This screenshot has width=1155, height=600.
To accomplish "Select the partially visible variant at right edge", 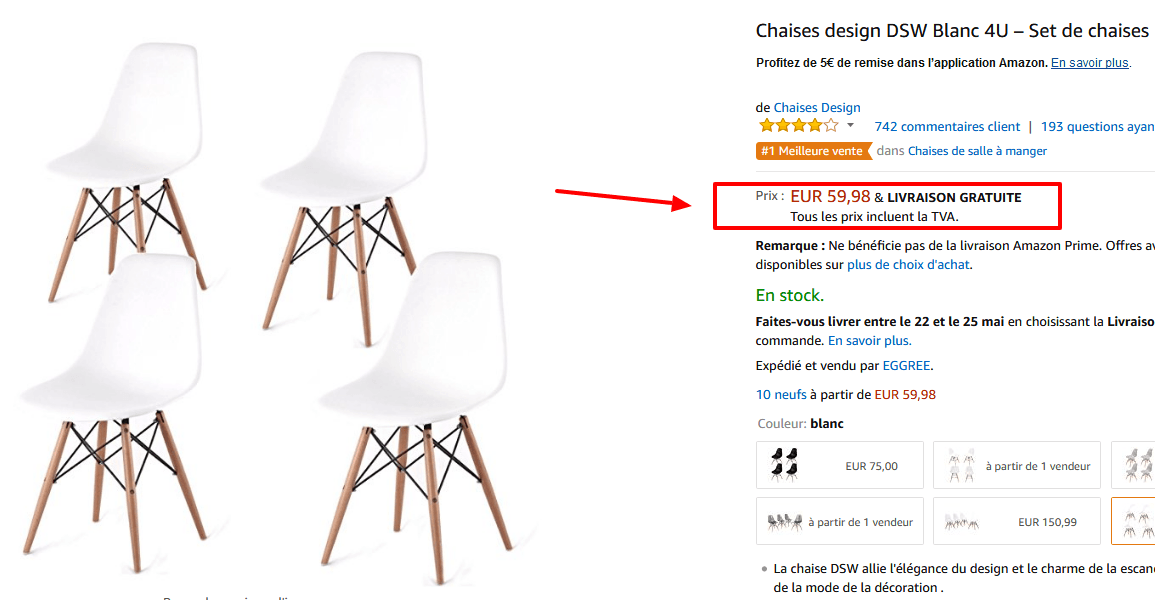I will [x=1140, y=465].
